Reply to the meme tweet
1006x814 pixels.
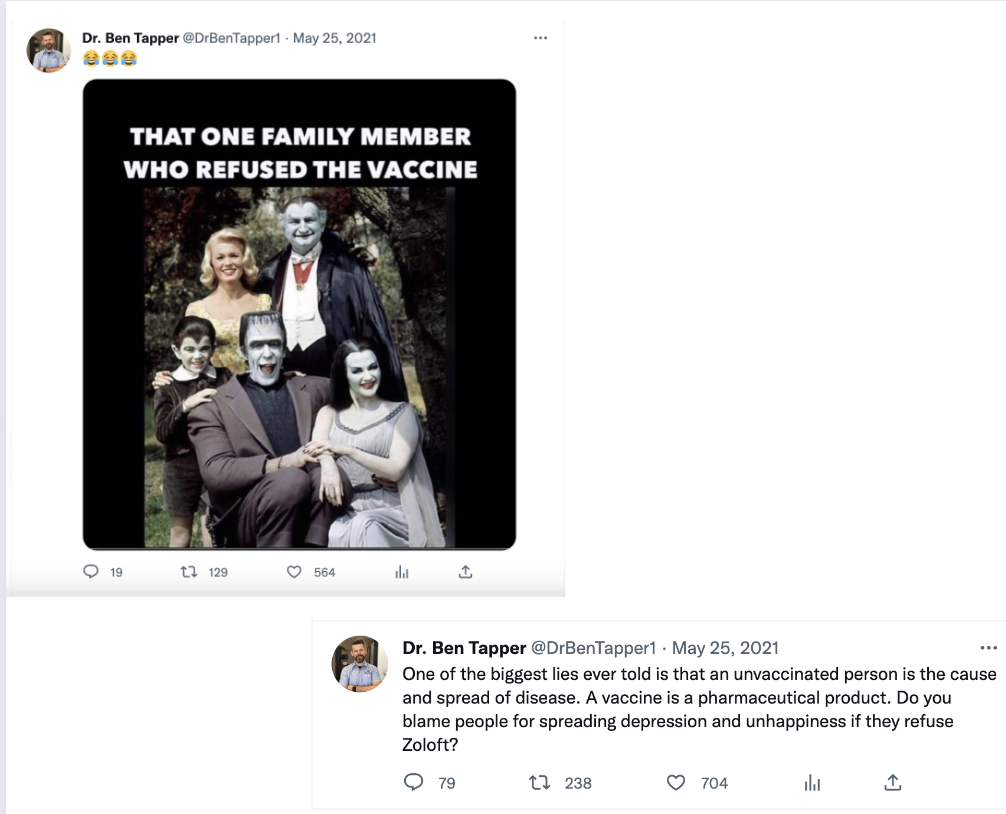(92, 571)
